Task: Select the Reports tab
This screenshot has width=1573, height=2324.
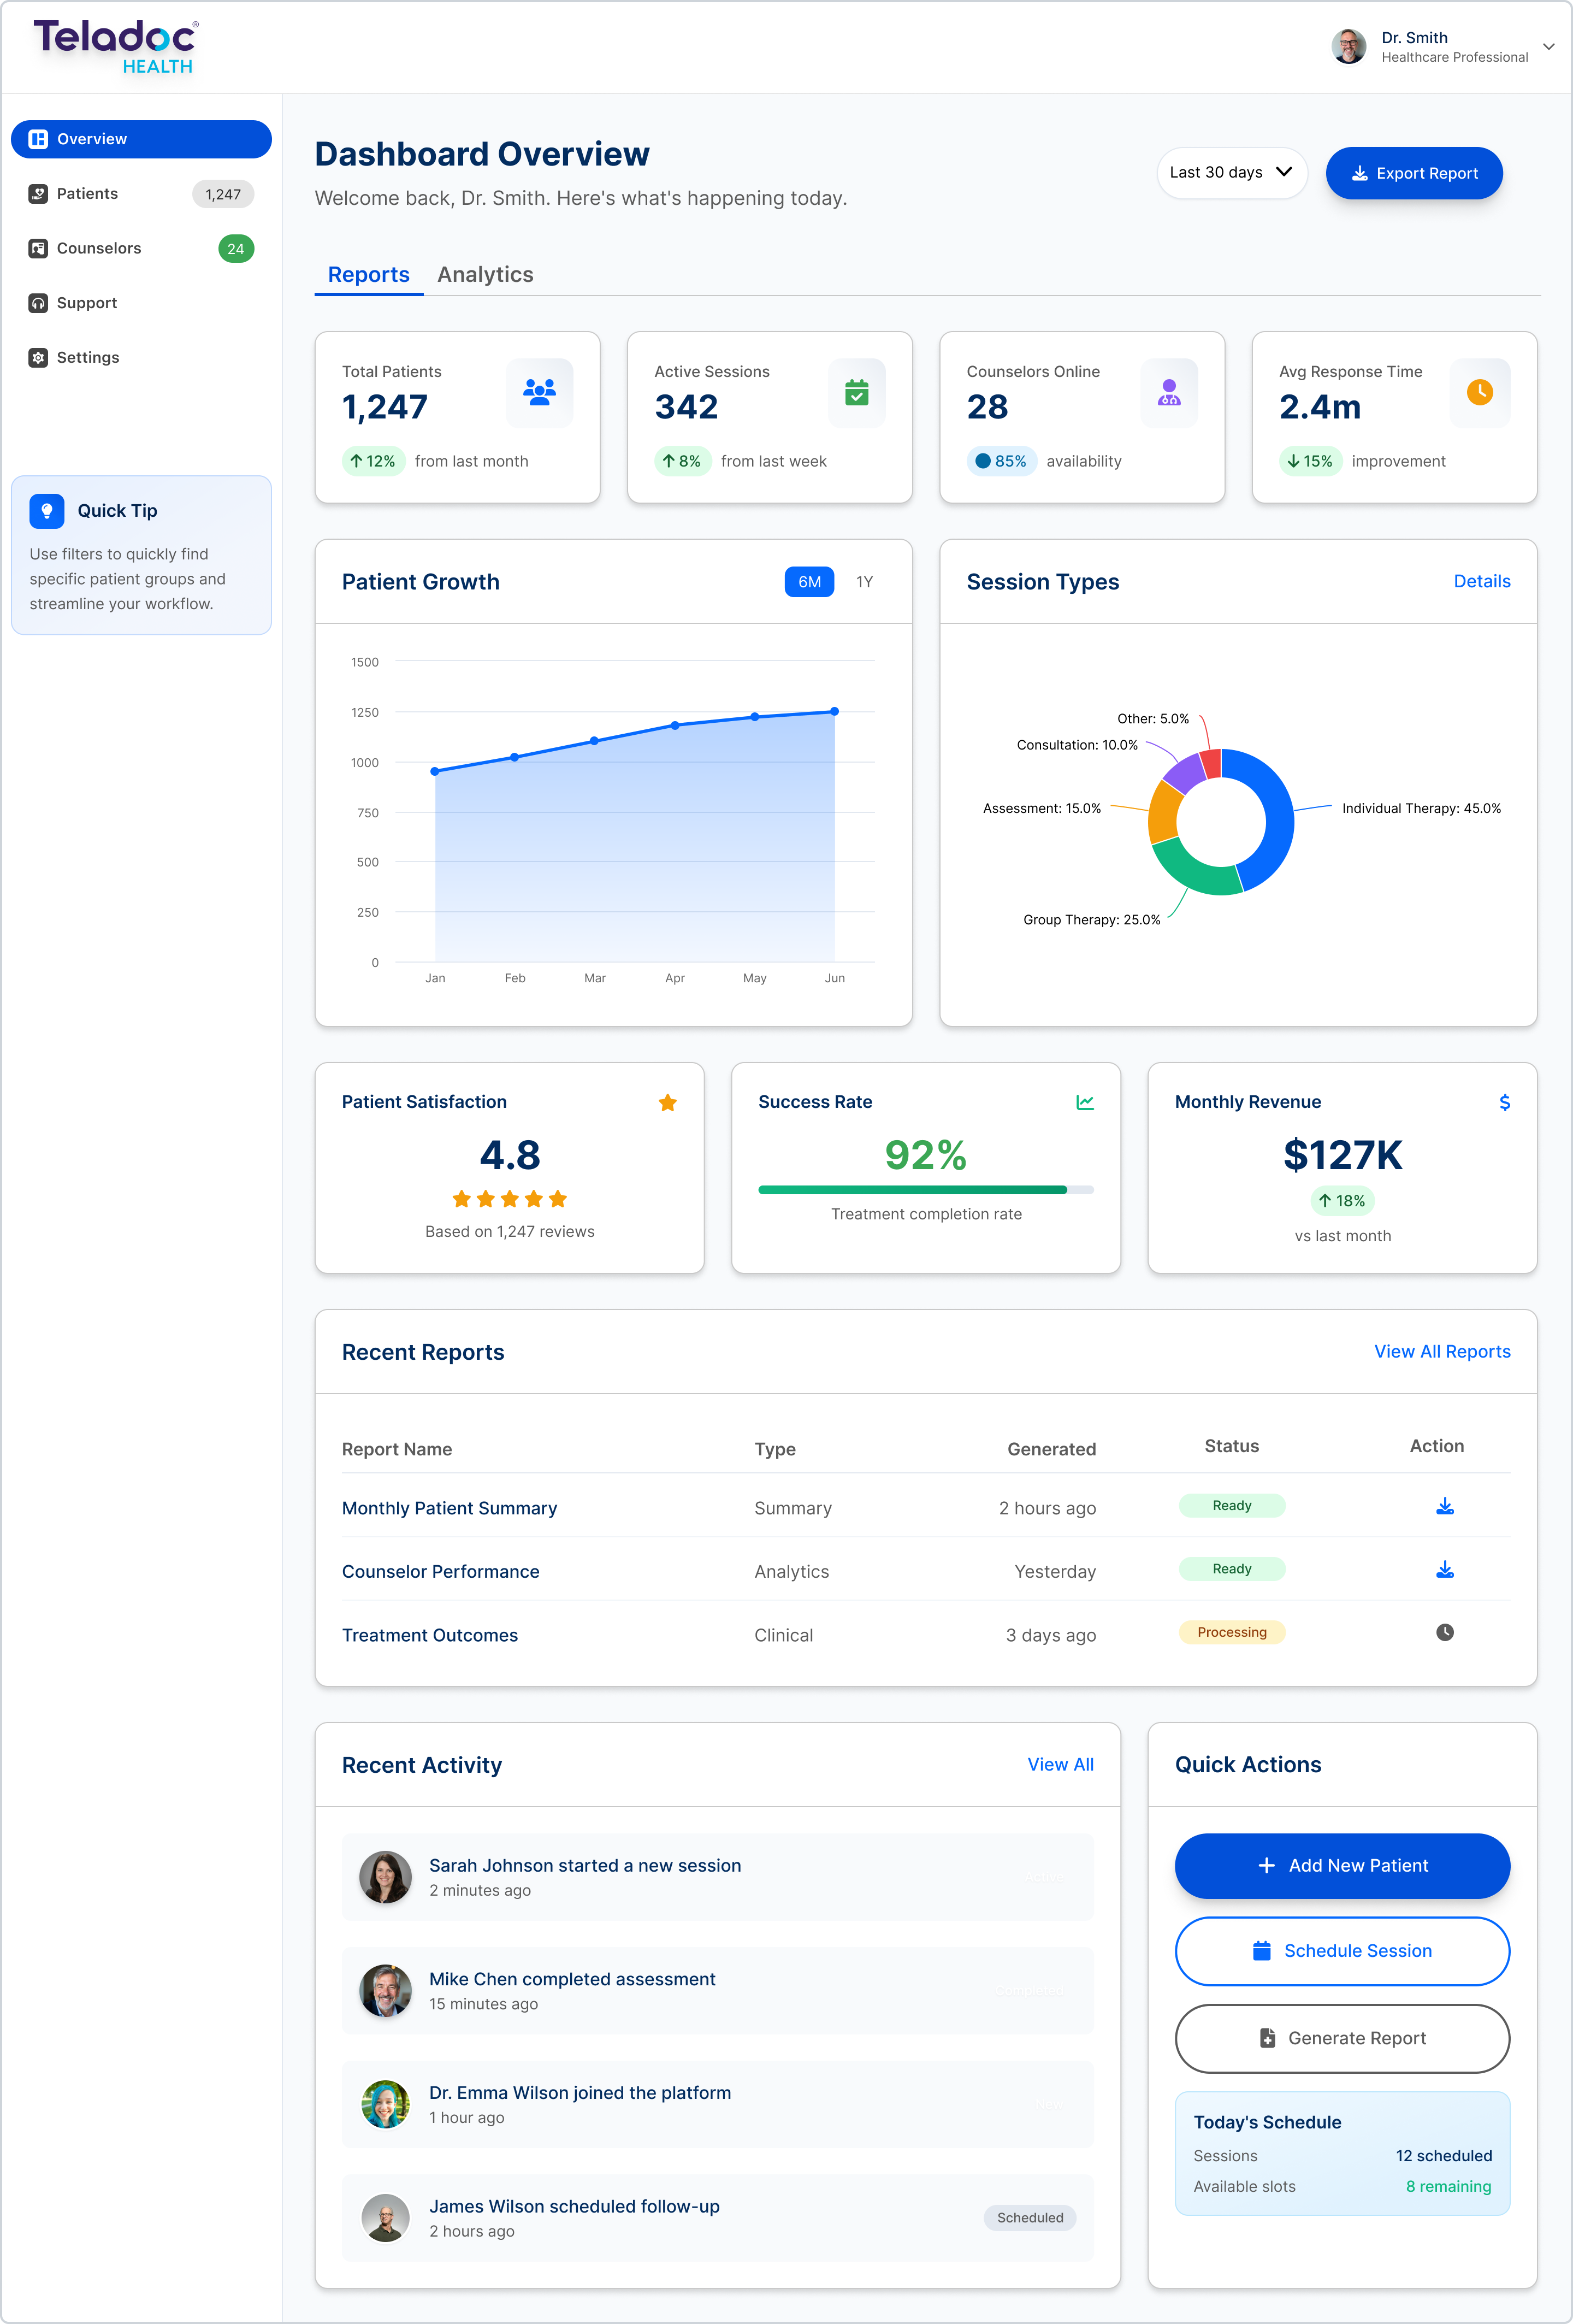Action: pyautogui.click(x=368, y=274)
